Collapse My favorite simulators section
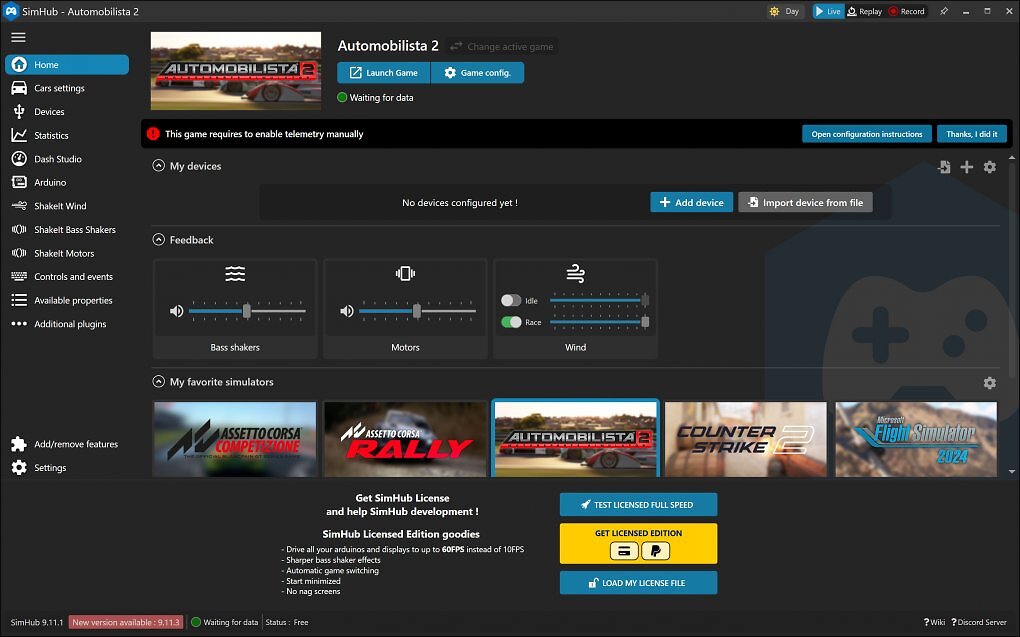The height and width of the screenshot is (637, 1020). (x=158, y=381)
